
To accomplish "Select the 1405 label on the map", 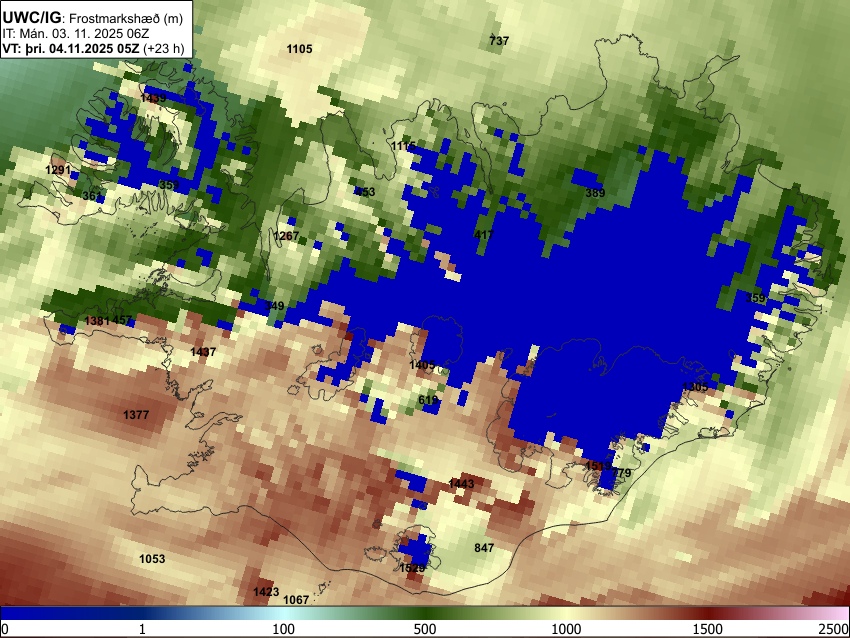I will [422, 365].
